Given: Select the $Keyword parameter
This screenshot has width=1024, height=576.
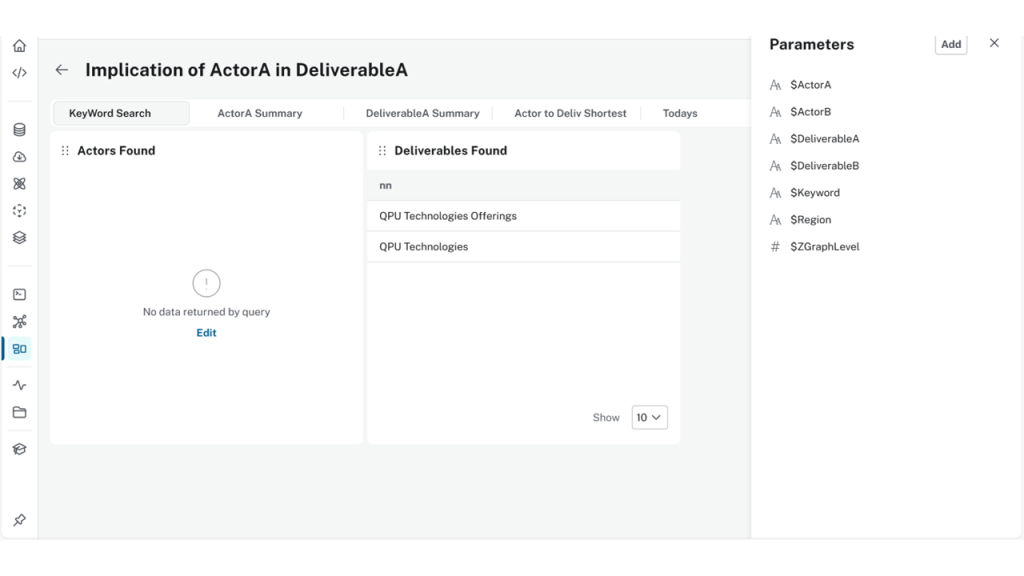Looking at the screenshot, I should pos(814,193).
